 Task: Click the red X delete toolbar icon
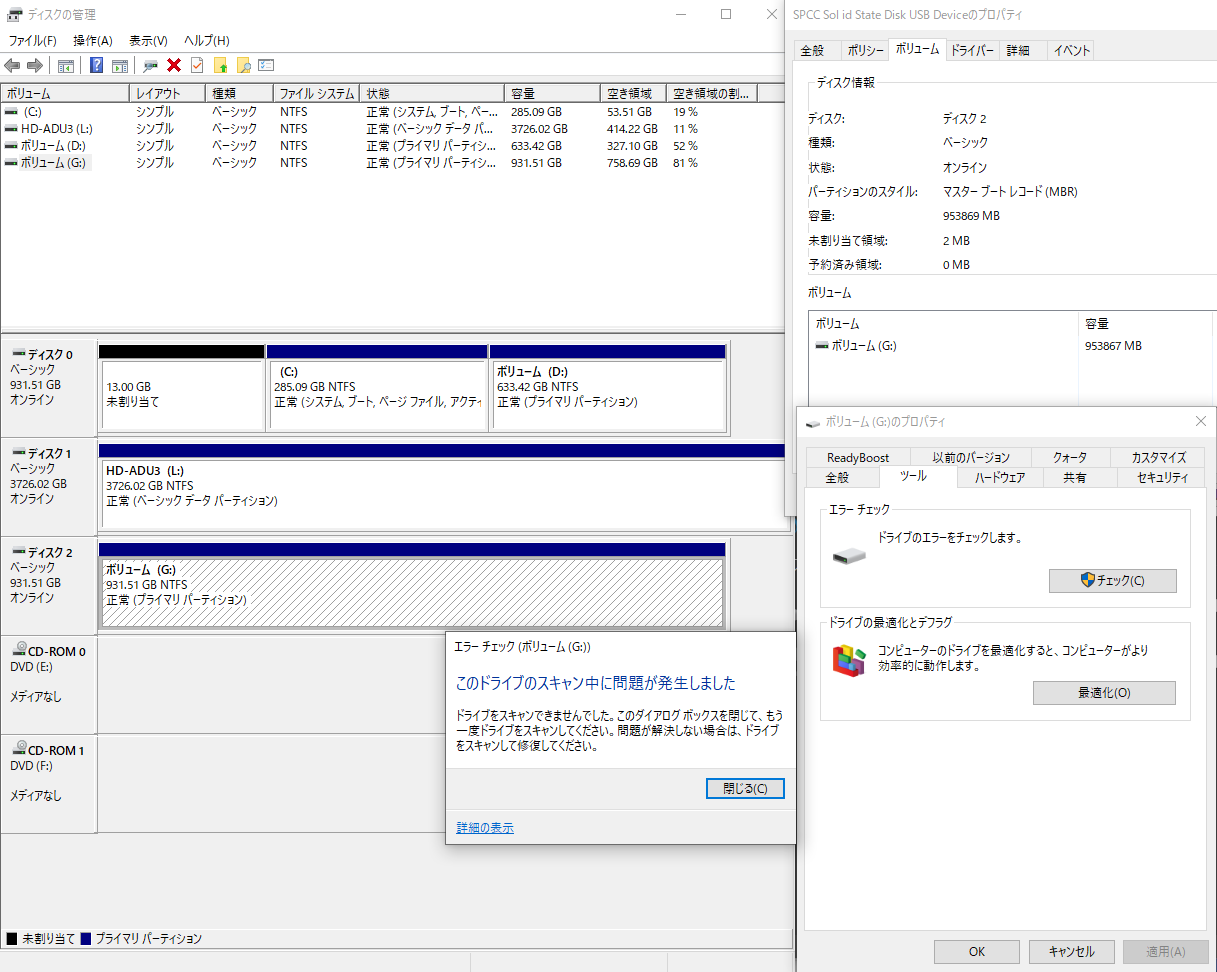tap(174, 66)
